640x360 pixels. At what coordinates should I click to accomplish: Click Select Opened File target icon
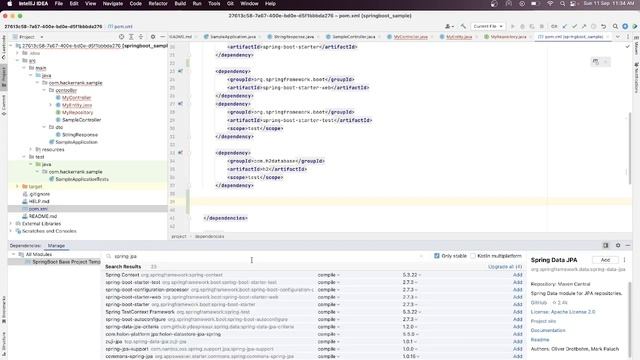click(121, 37)
